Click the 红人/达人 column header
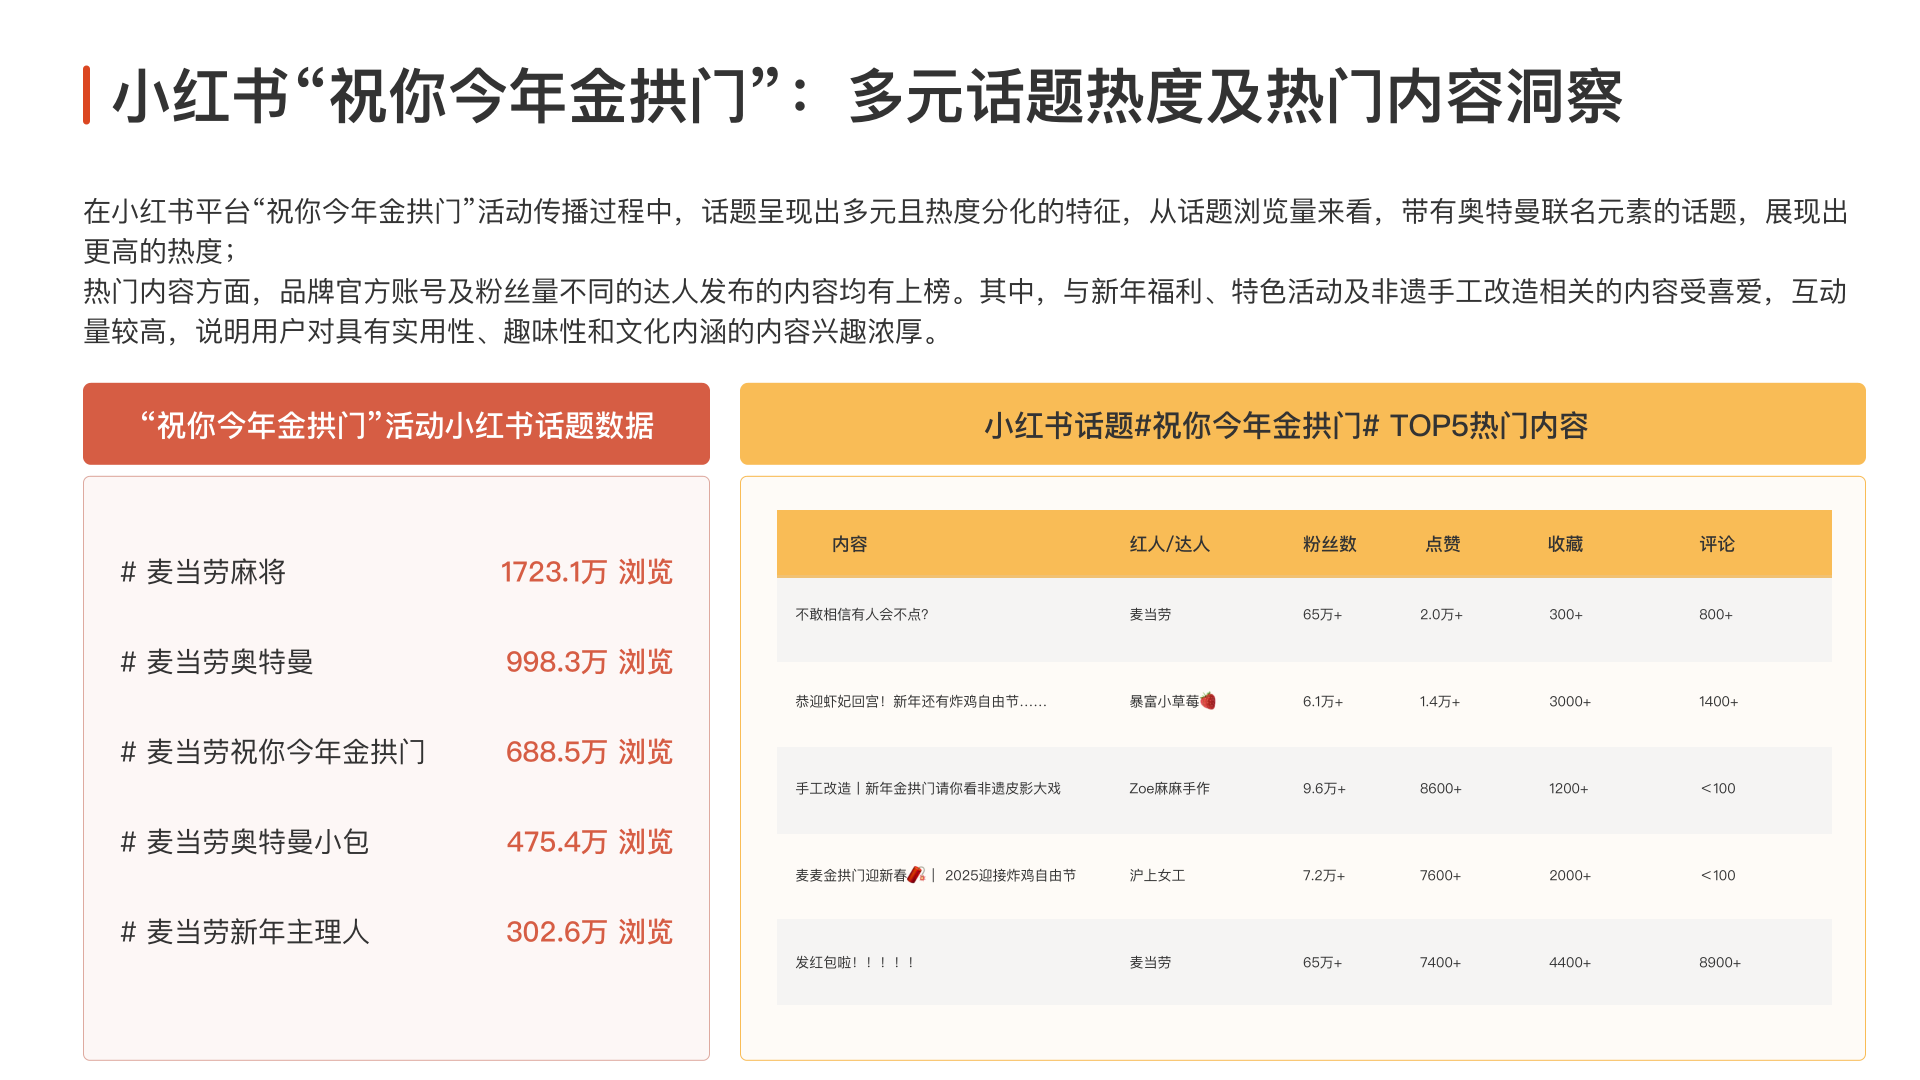Image resolution: width=1920 pixels, height=1080 pixels. (x=1169, y=544)
